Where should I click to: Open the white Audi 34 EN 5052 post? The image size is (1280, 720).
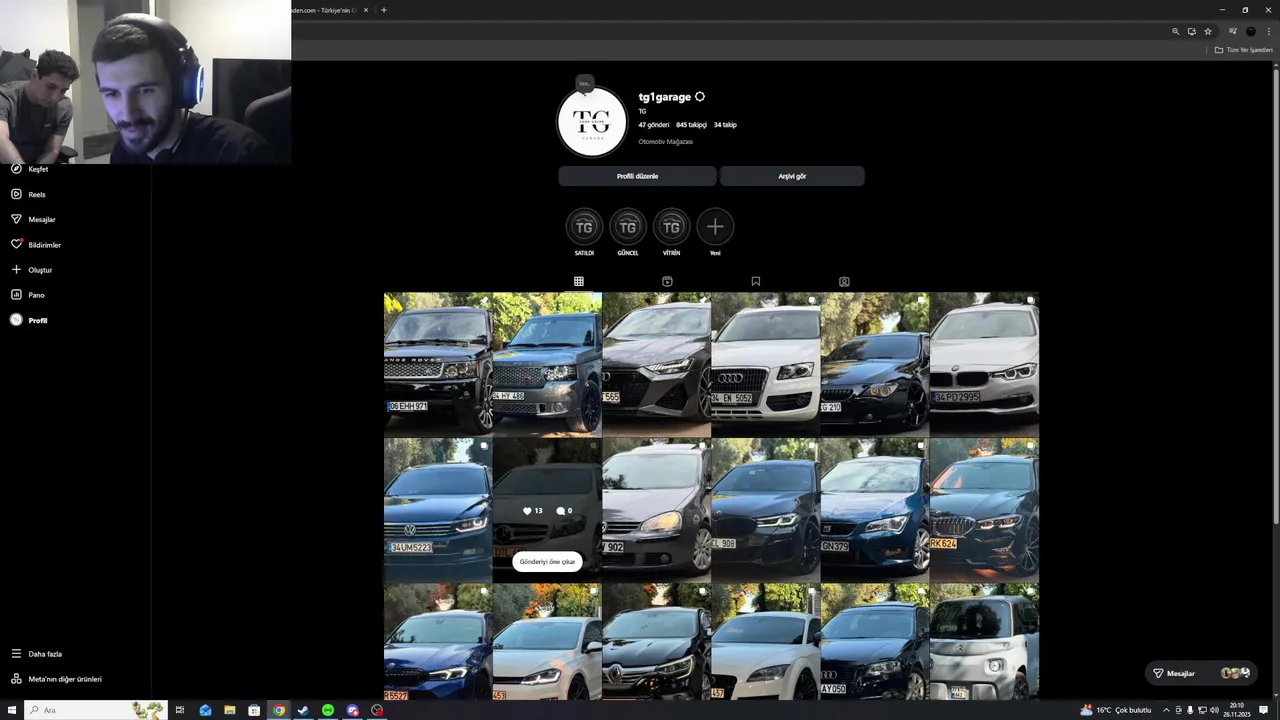coord(765,364)
